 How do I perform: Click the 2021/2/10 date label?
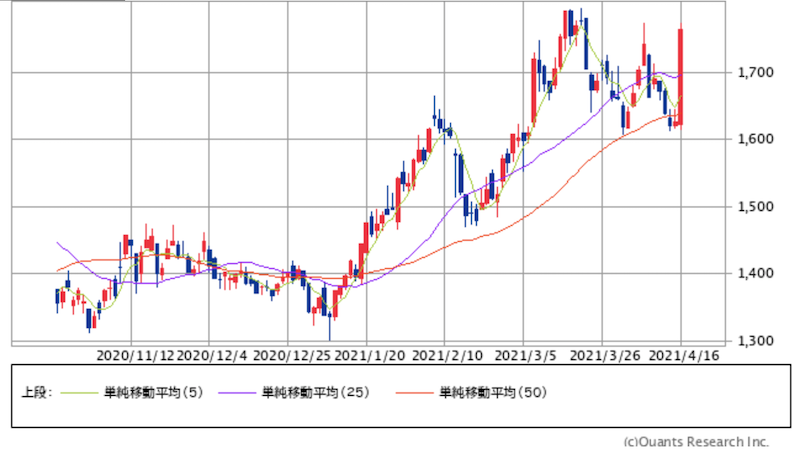click(x=447, y=356)
